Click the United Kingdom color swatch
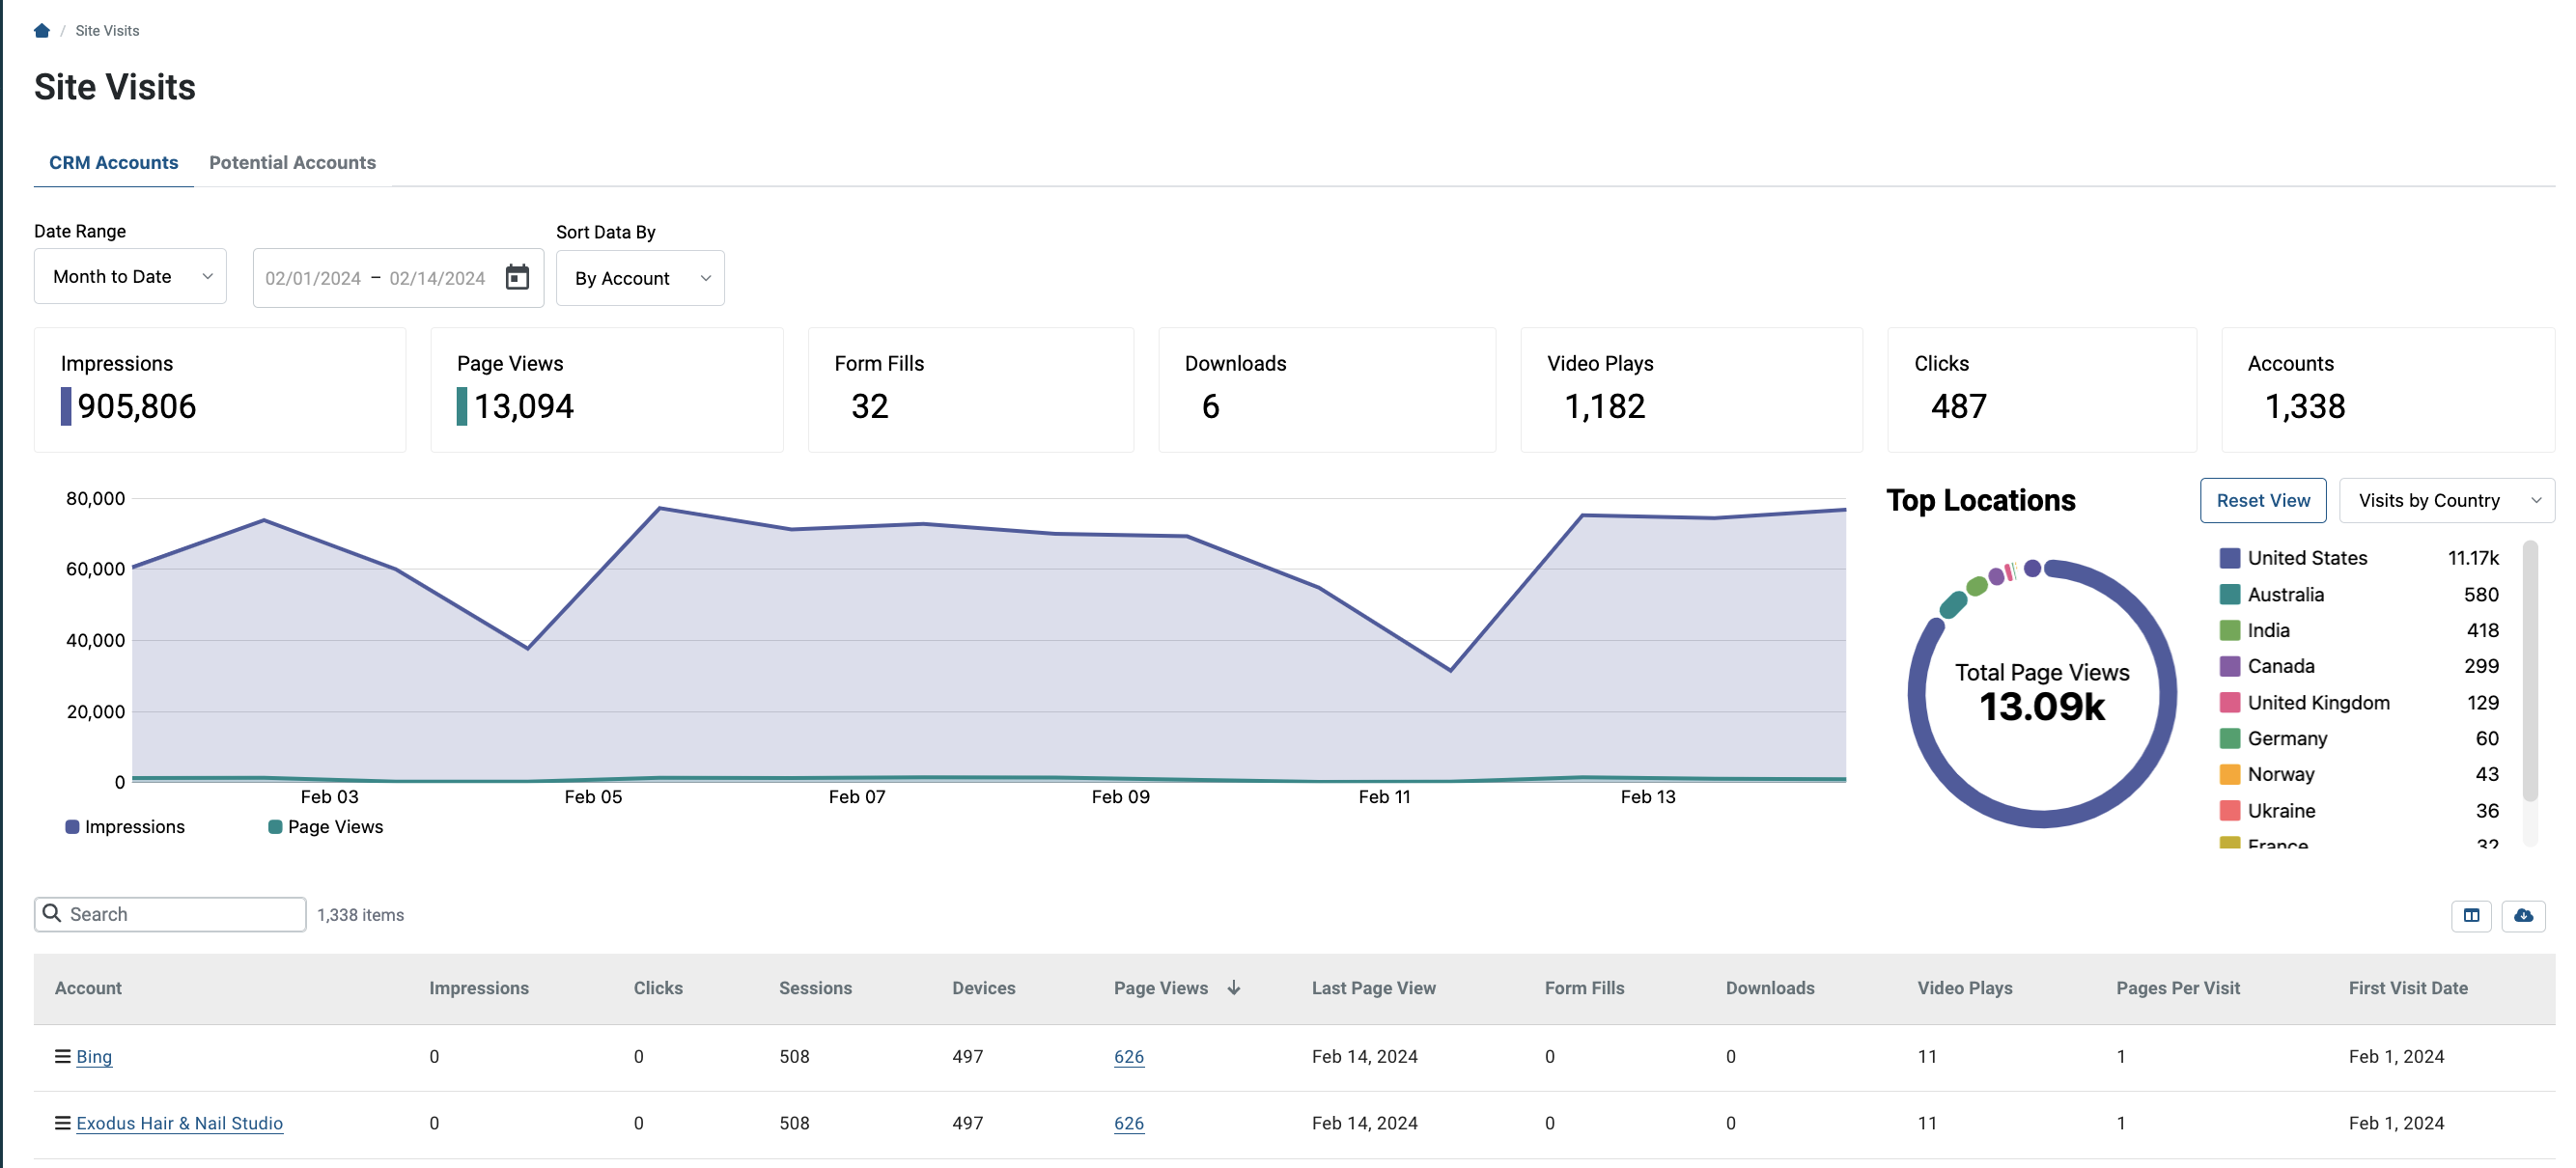Image resolution: width=2576 pixels, height=1168 pixels. 2229,702
